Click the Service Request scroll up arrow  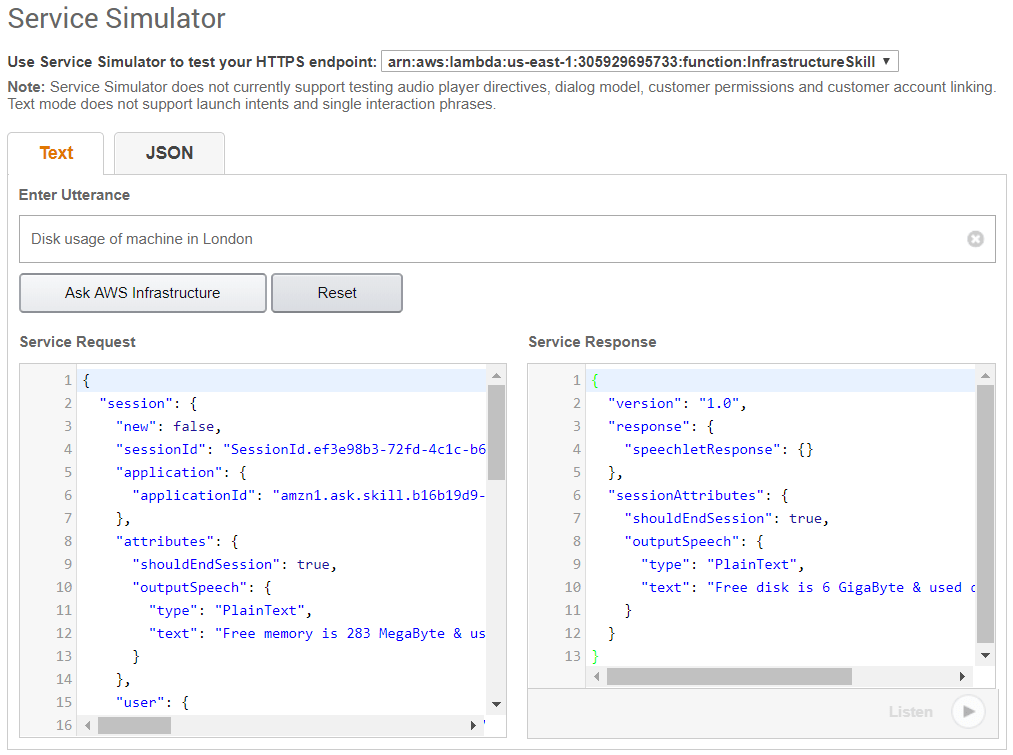point(496,375)
